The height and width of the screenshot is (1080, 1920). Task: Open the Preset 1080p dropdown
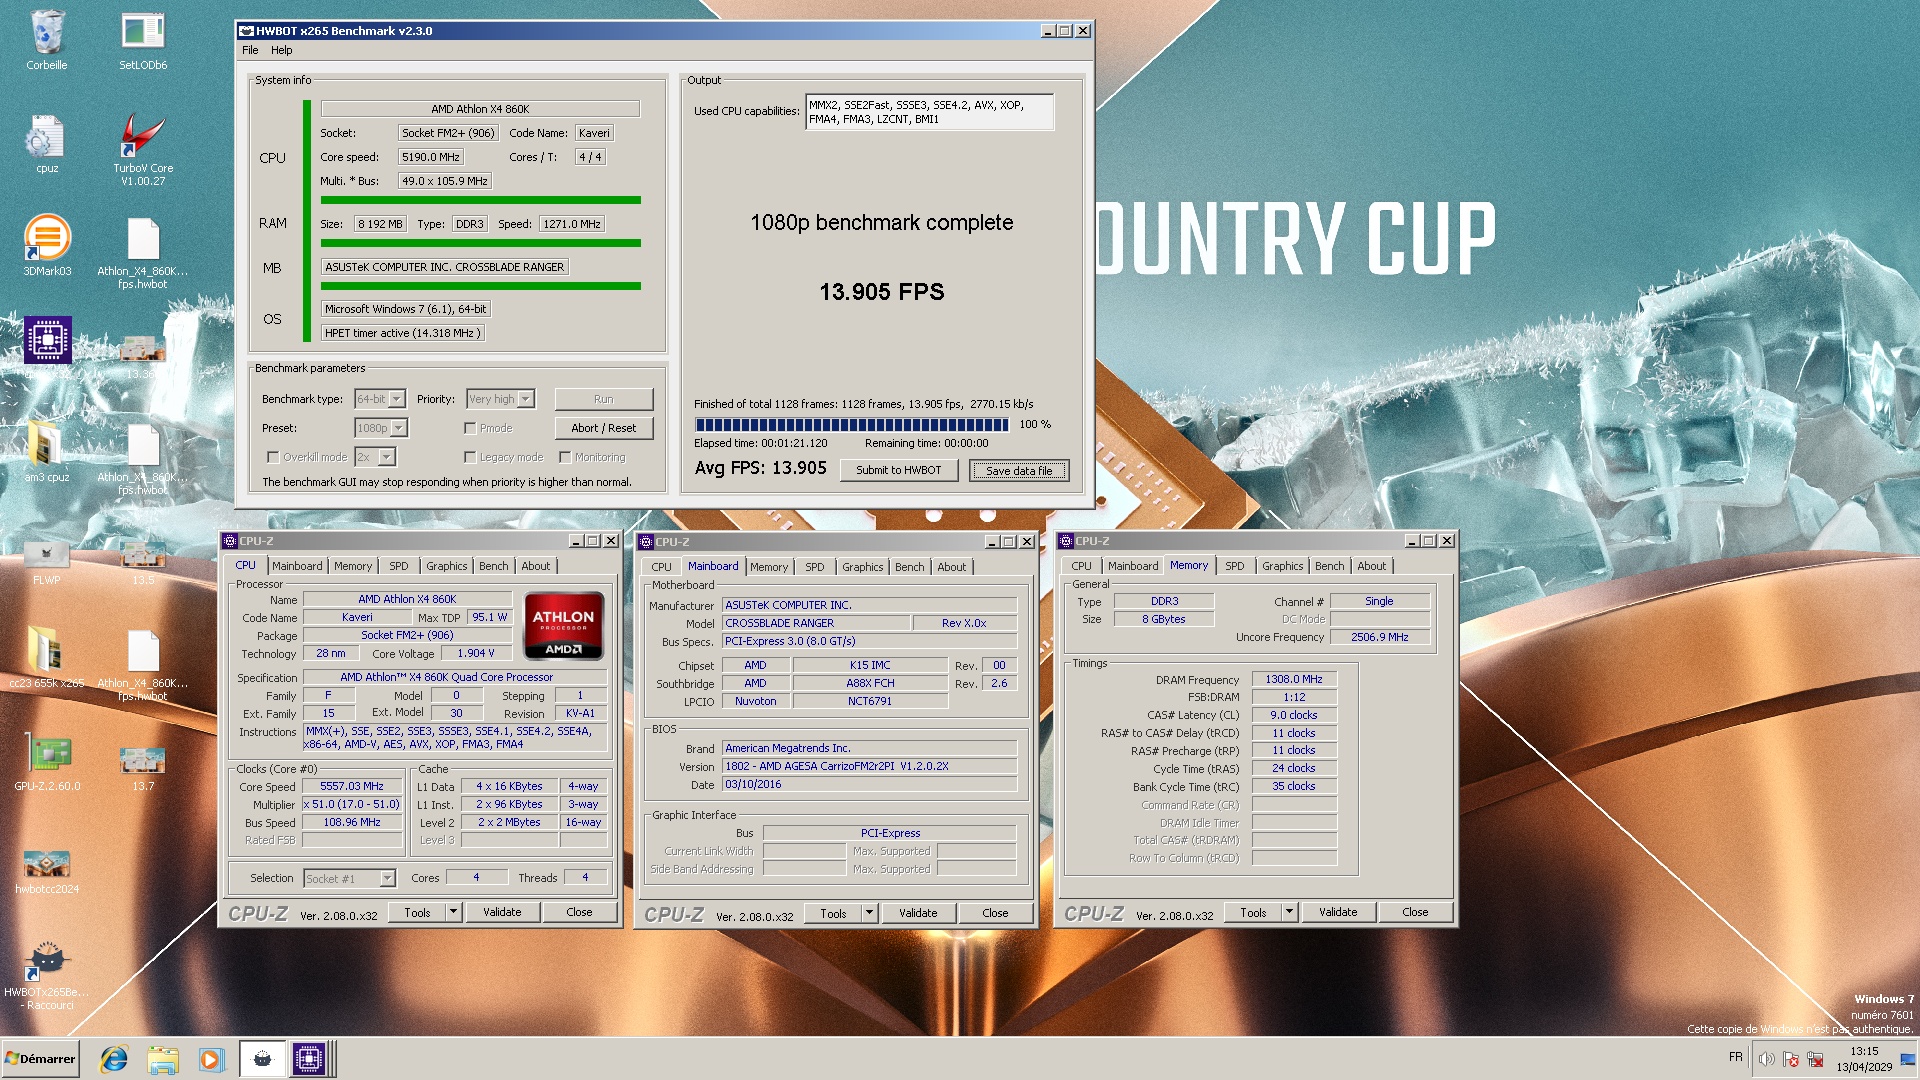(x=381, y=428)
